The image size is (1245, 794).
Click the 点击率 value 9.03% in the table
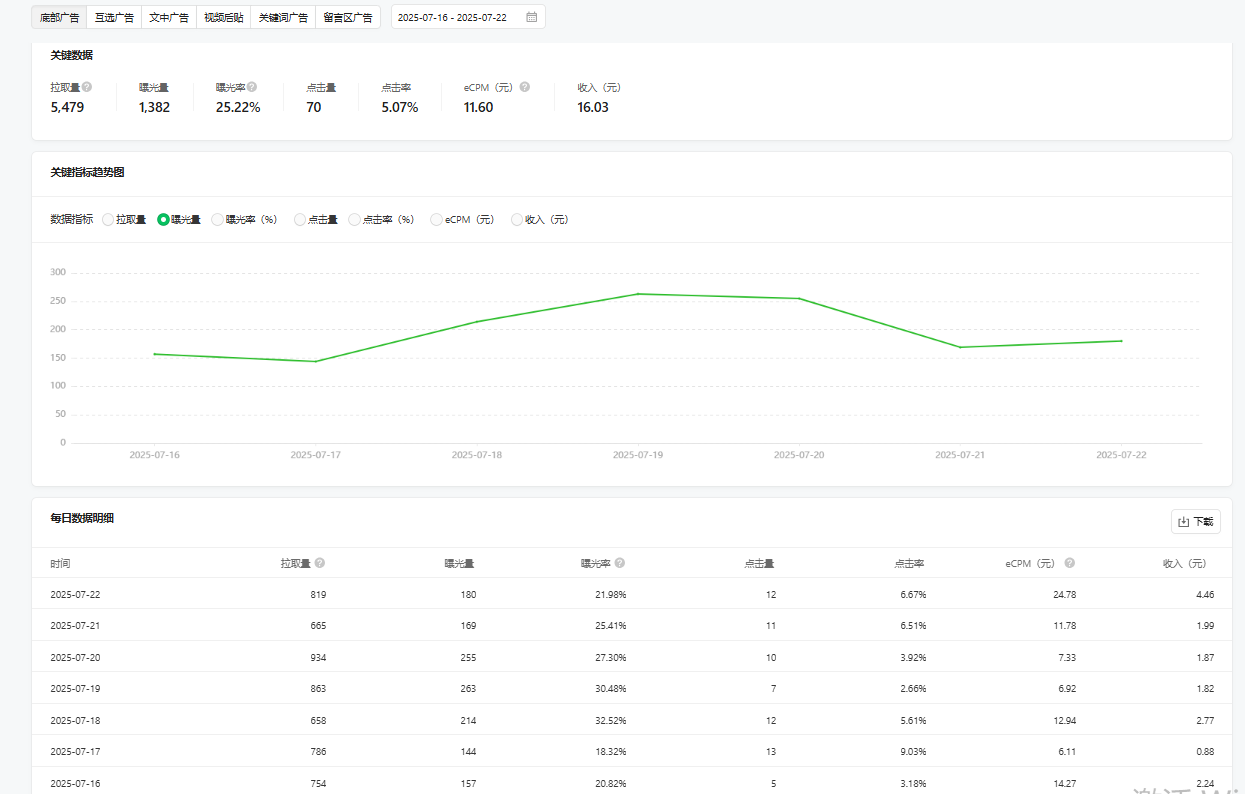[914, 752]
